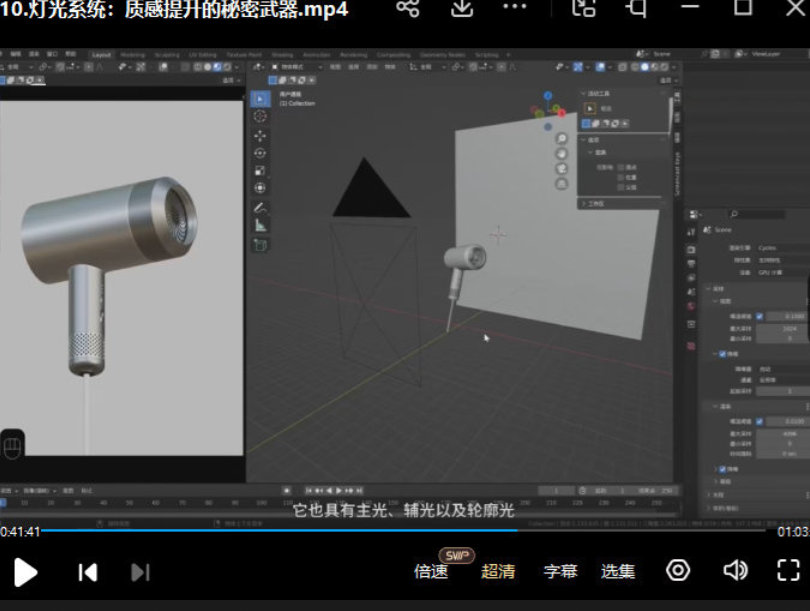Open the 选集 episode list
Screen dimensions: 810x611
pyautogui.click(x=618, y=572)
